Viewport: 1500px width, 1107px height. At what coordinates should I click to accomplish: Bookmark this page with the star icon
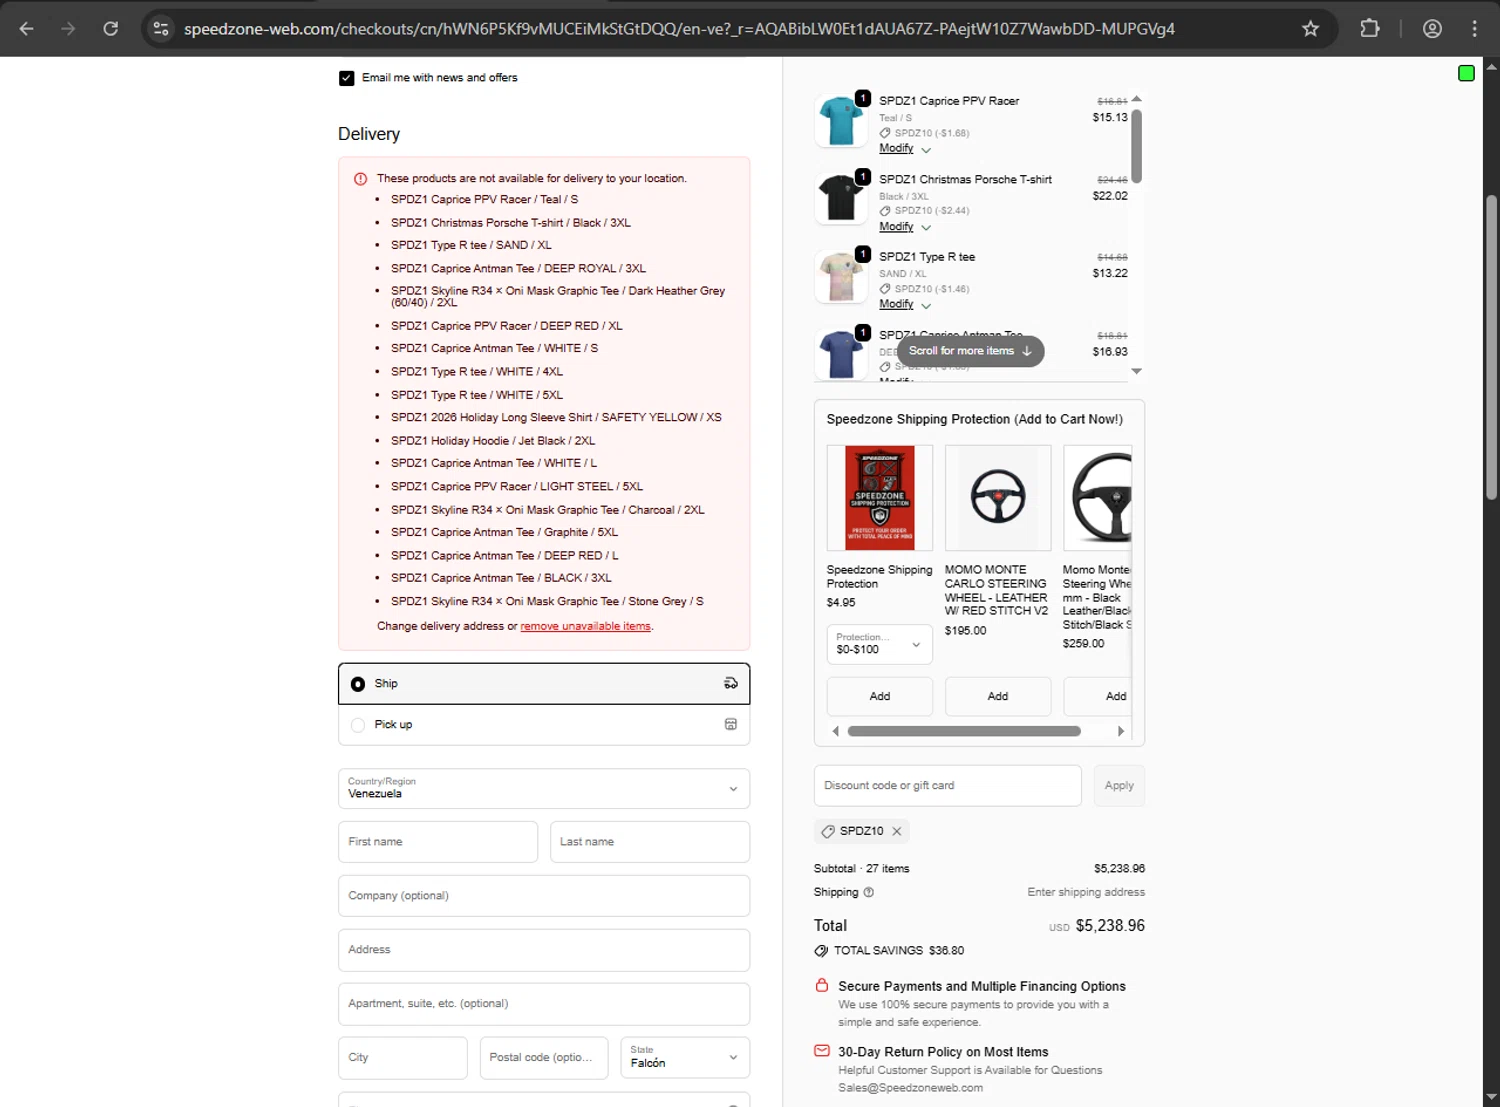coord(1310,29)
